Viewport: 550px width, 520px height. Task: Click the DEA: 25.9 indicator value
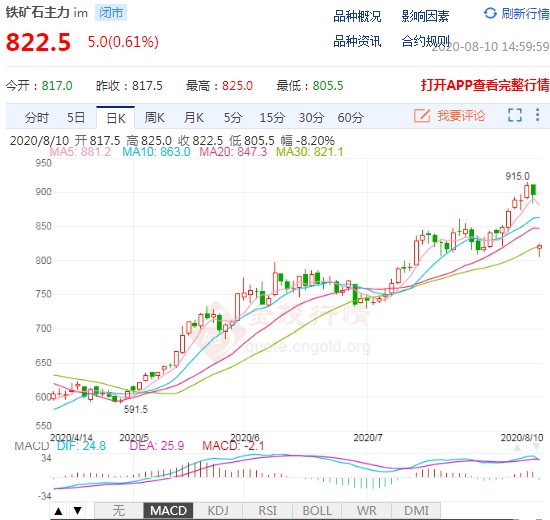click(157, 446)
